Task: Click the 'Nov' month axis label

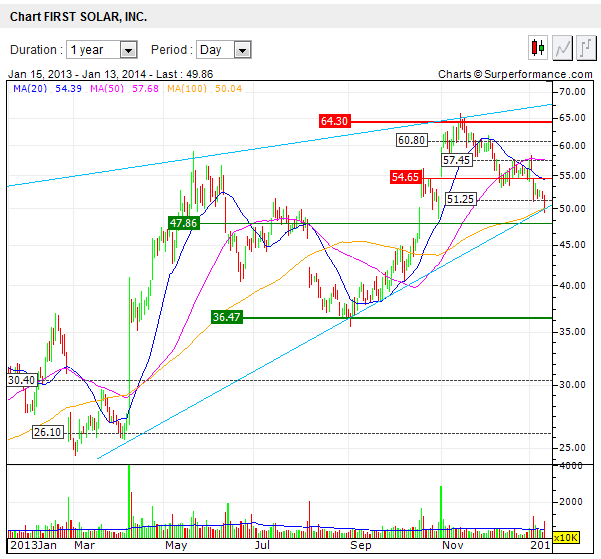Action: pyautogui.click(x=453, y=545)
